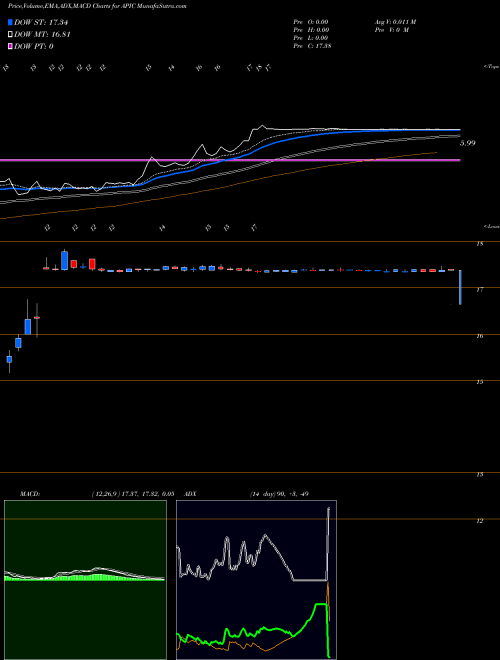Click the MACD '(12,26,9)' parameter values
This screenshot has height=660, width=500.
pyautogui.click(x=133, y=494)
